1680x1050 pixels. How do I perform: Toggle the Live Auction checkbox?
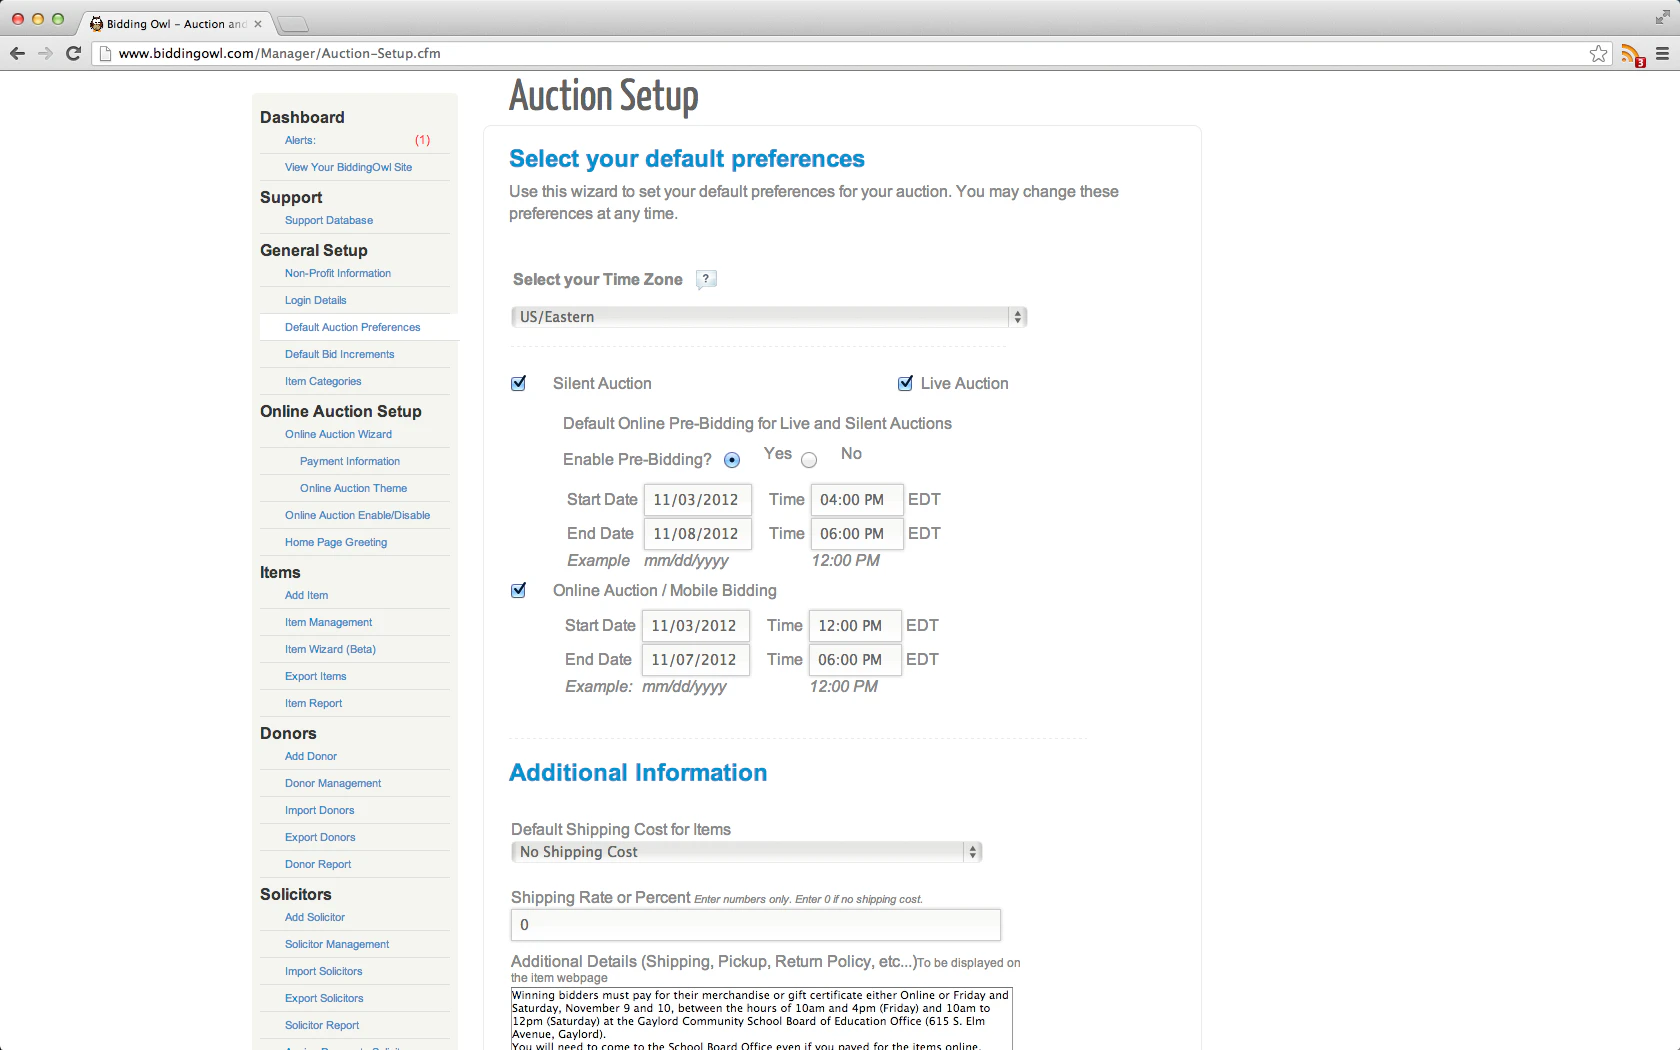[x=905, y=383]
